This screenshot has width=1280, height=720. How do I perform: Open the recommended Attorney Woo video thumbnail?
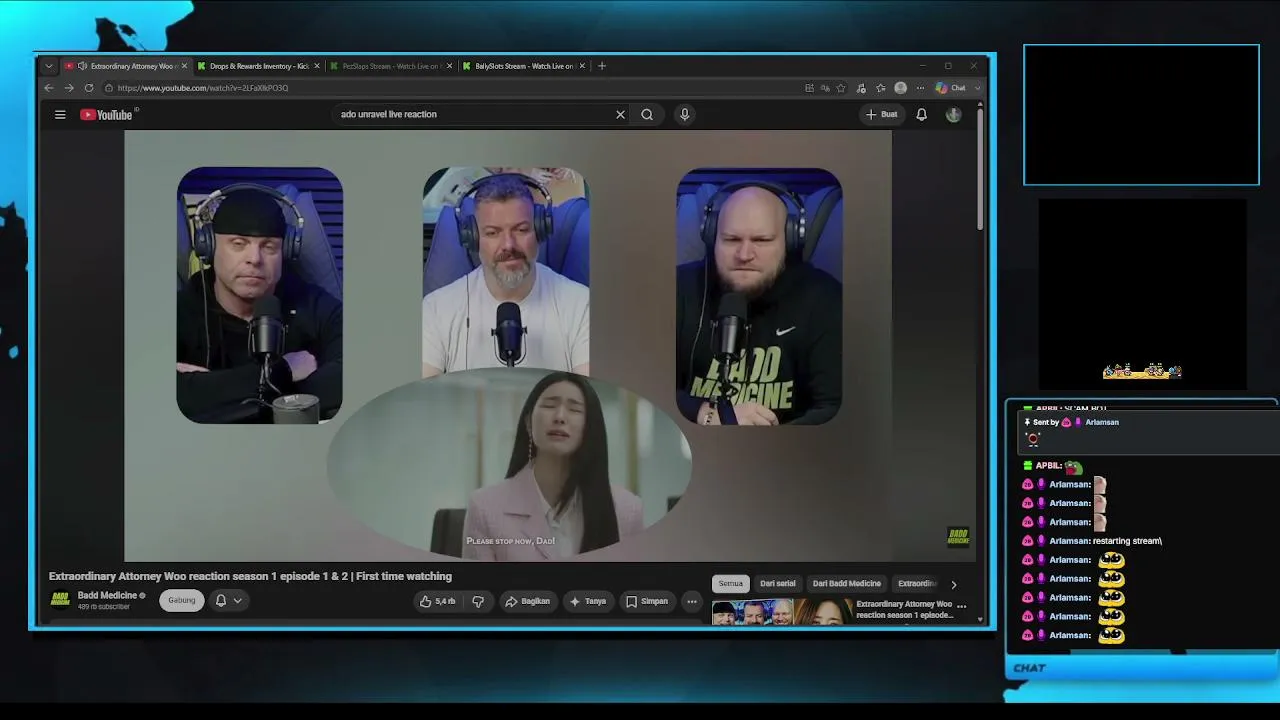pyautogui.click(x=781, y=611)
